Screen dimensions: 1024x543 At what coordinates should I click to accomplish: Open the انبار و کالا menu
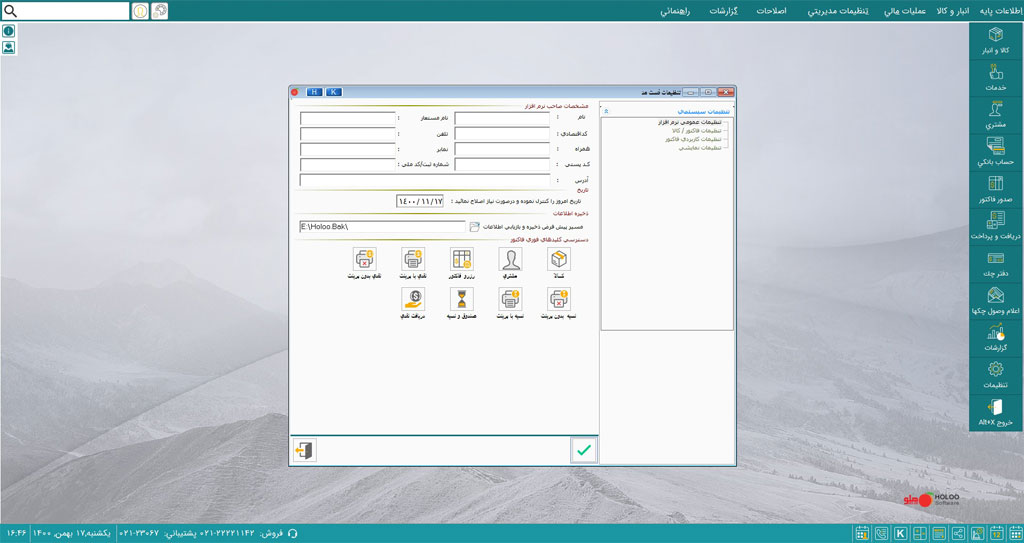click(953, 11)
